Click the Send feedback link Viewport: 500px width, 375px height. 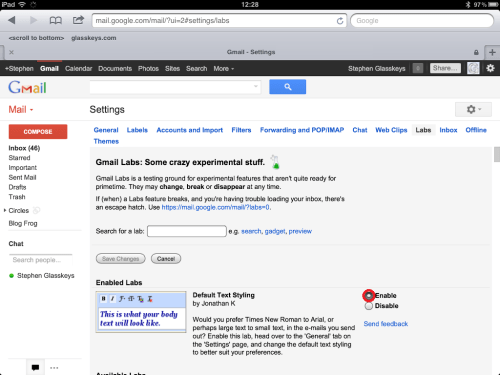[x=386, y=324]
